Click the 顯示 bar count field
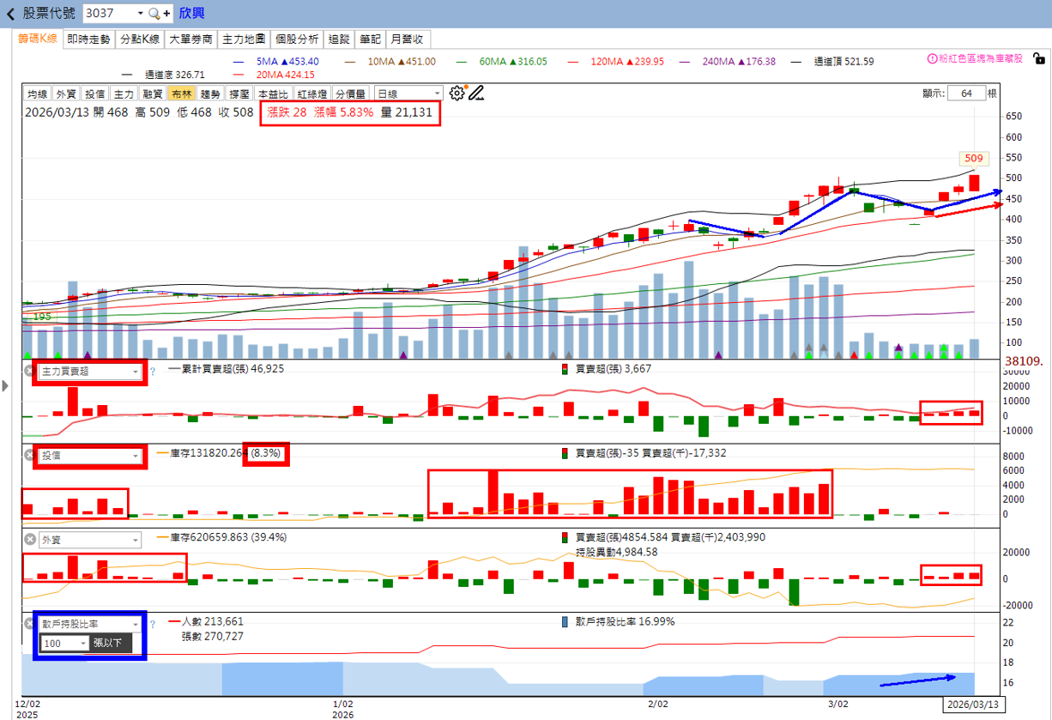The width and height of the screenshot is (1052, 720). point(966,93)
